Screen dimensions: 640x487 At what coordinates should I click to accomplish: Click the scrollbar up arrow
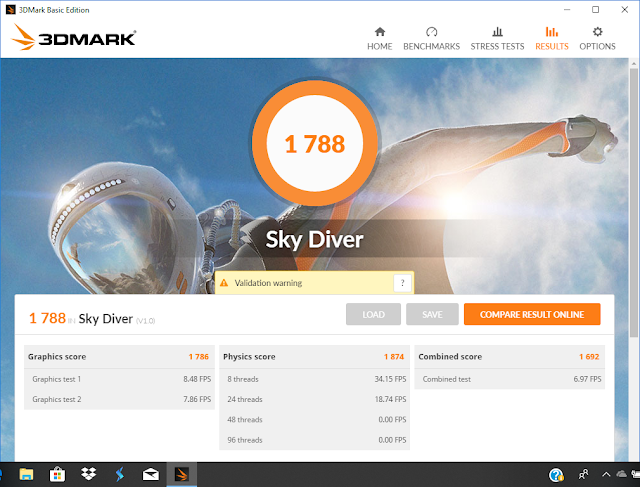pyautogui.click(x=634, y=64)
